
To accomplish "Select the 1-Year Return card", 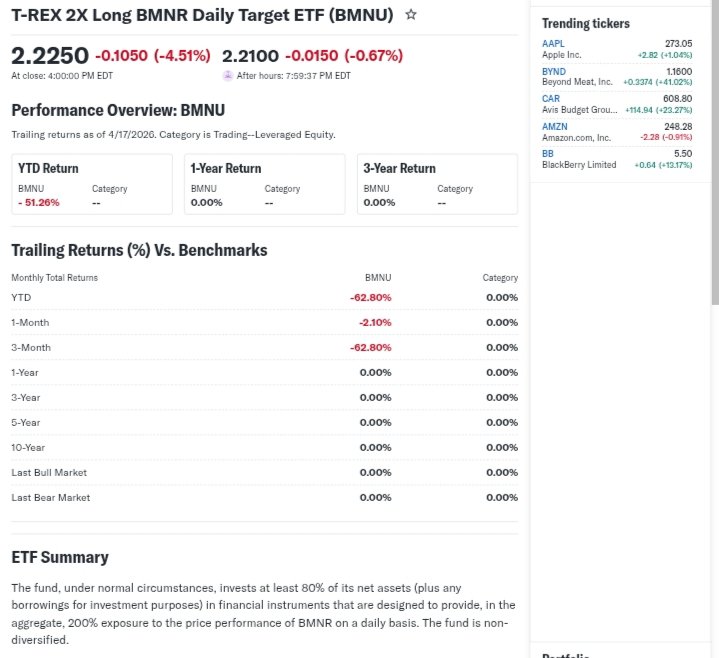I will pos(265,184).
